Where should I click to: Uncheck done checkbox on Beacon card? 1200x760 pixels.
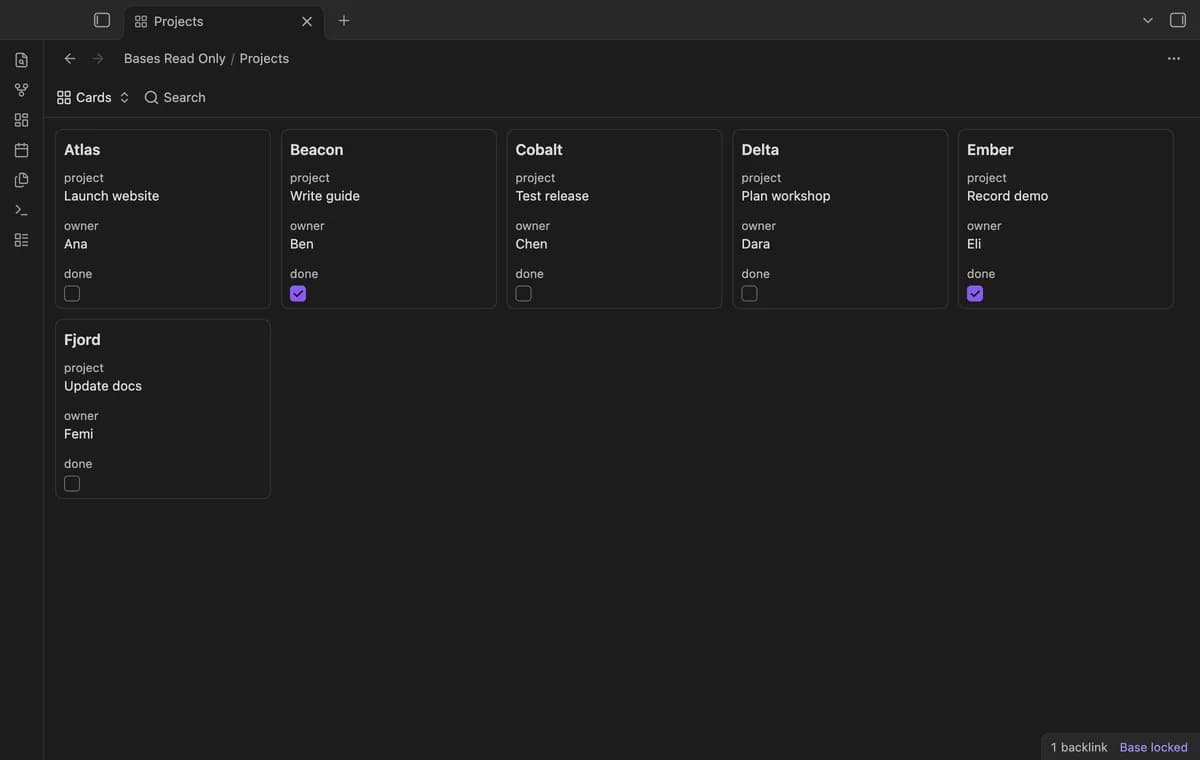pos(298,293)
